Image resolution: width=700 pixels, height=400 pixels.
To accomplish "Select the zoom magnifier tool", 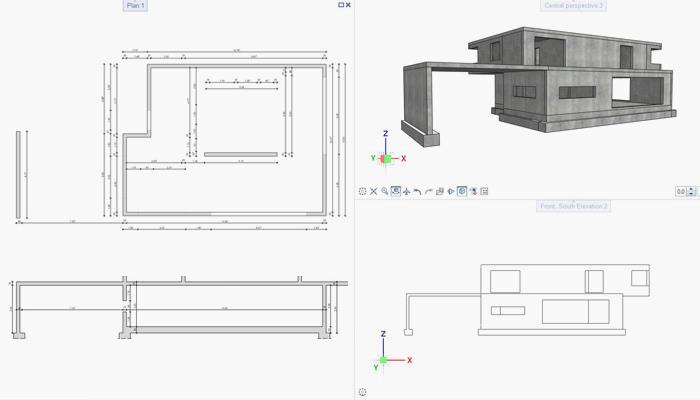I will [x=385, y=191].
